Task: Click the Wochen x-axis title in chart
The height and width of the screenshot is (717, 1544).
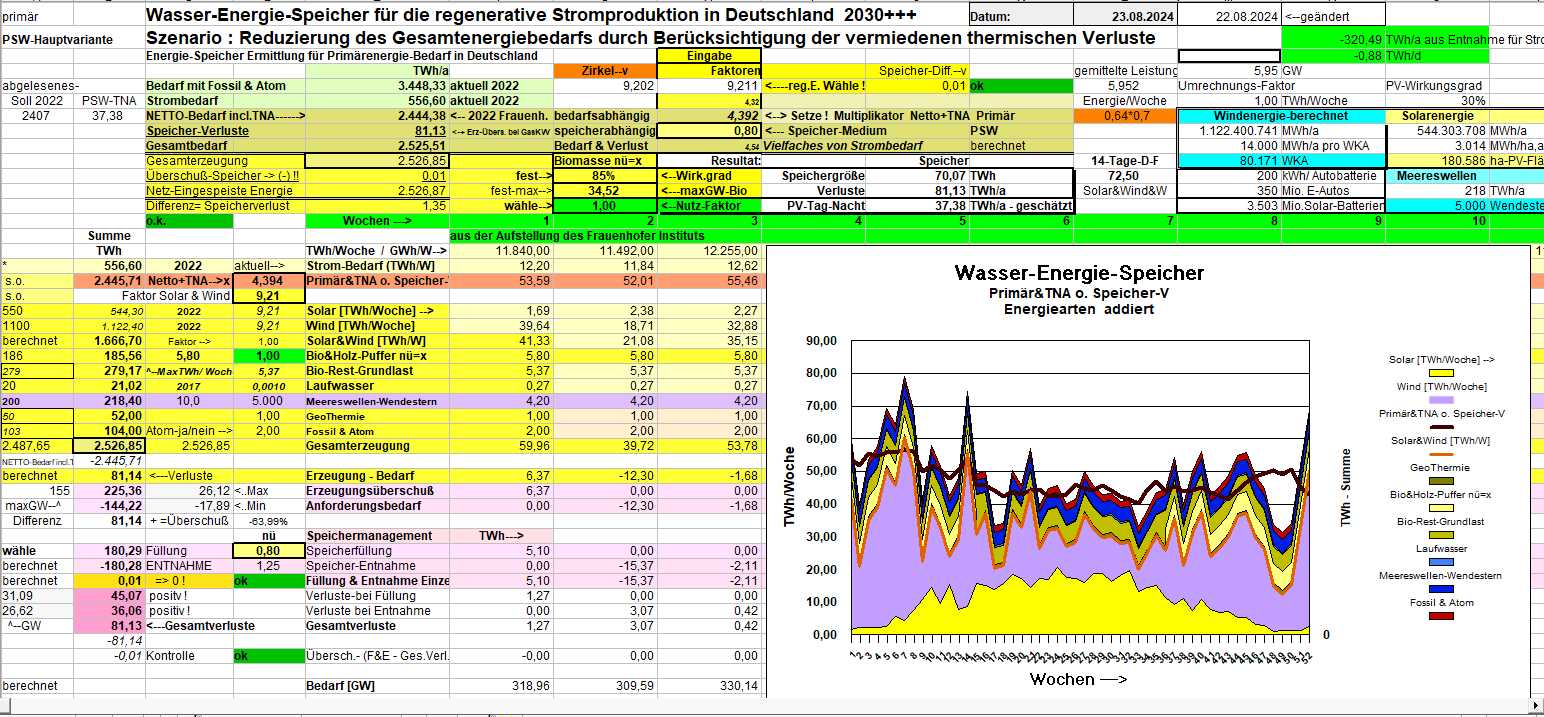Action: click(1078, 679)
